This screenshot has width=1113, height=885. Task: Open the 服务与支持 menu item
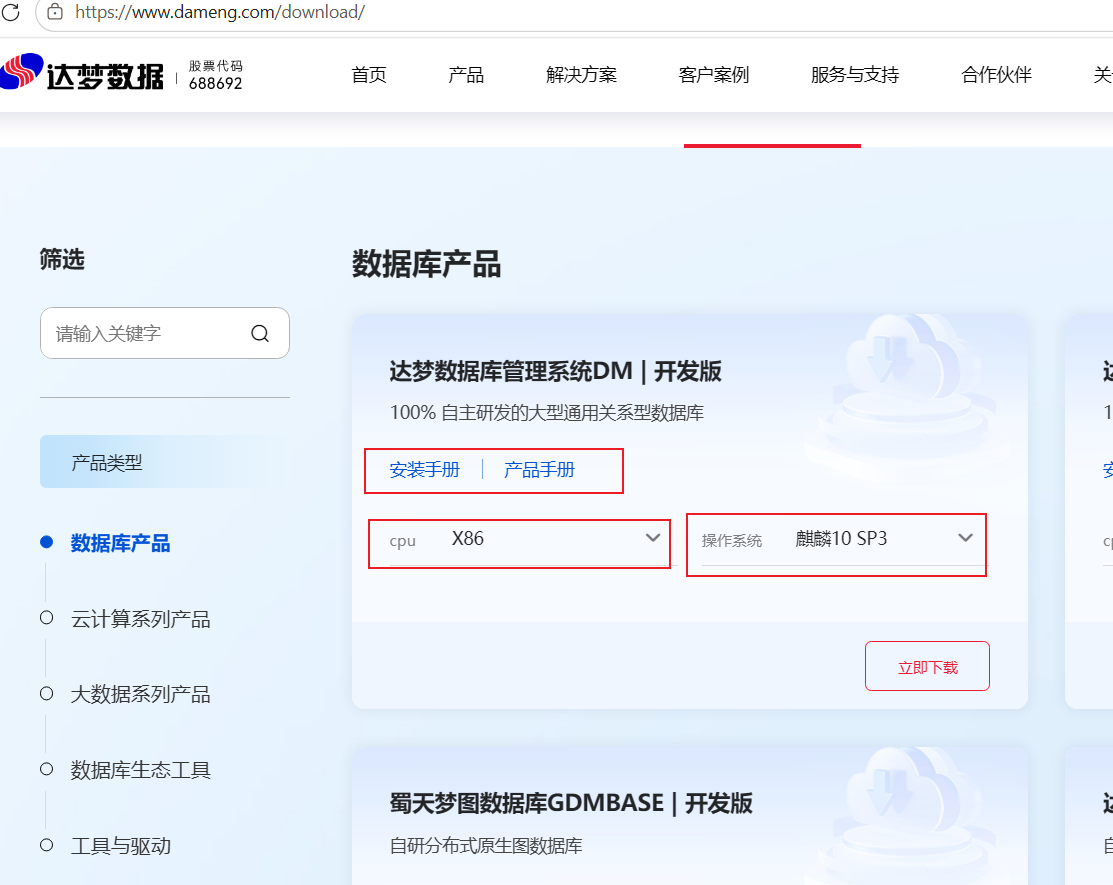click(855, 75)
